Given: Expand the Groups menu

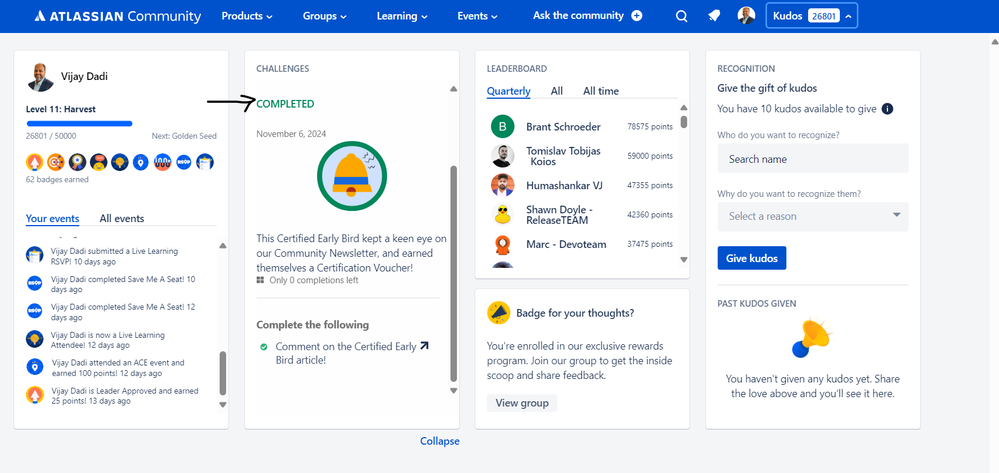Looking at the screenshot, I should (x=324, y=16).
